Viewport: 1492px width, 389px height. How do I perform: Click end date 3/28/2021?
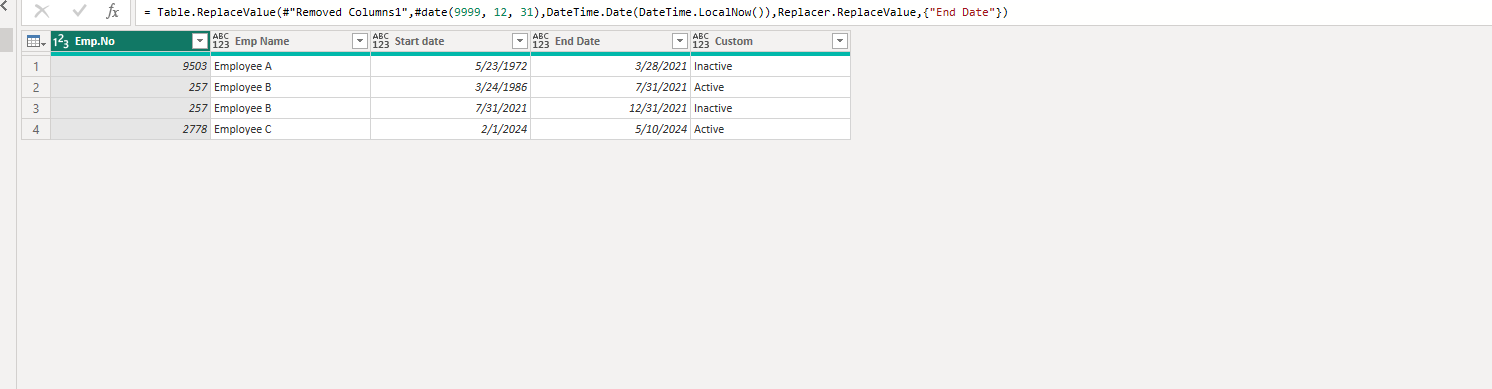pos(611,66)
